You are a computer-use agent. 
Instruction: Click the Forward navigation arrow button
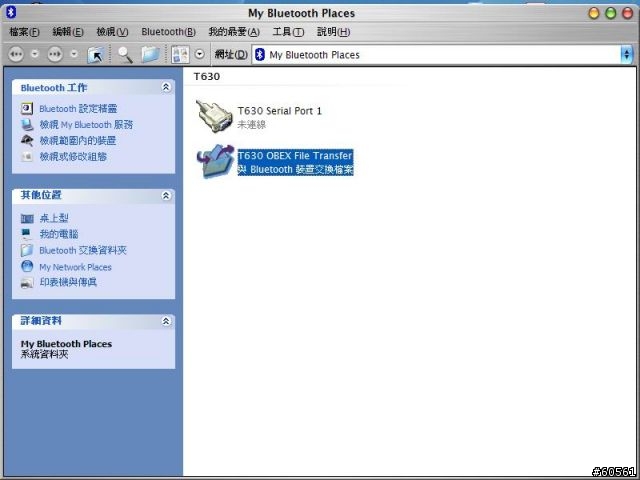[x=55, y=54]
